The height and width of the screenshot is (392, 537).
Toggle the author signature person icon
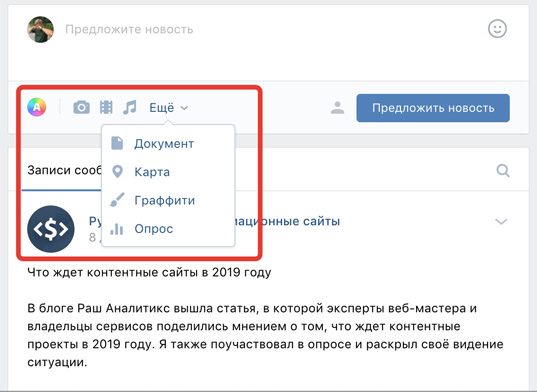point(337,108)
